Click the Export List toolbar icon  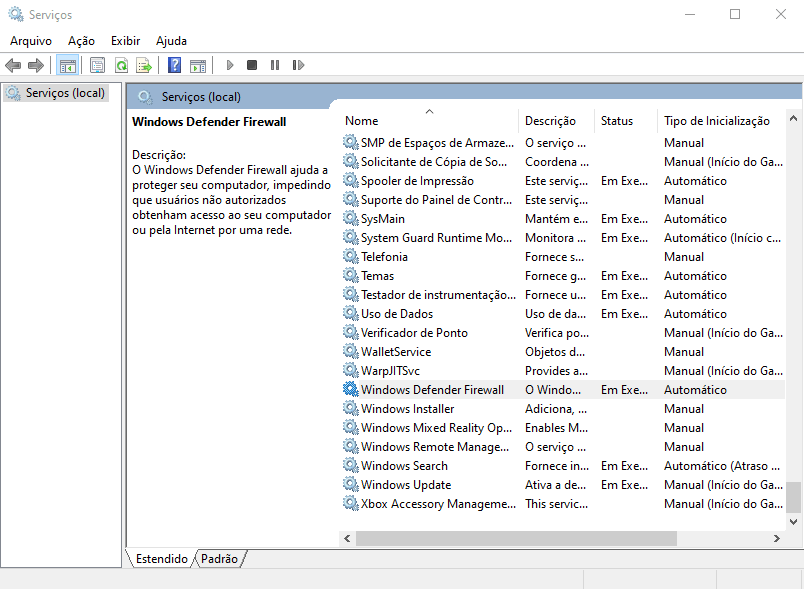tap(144, 65)
